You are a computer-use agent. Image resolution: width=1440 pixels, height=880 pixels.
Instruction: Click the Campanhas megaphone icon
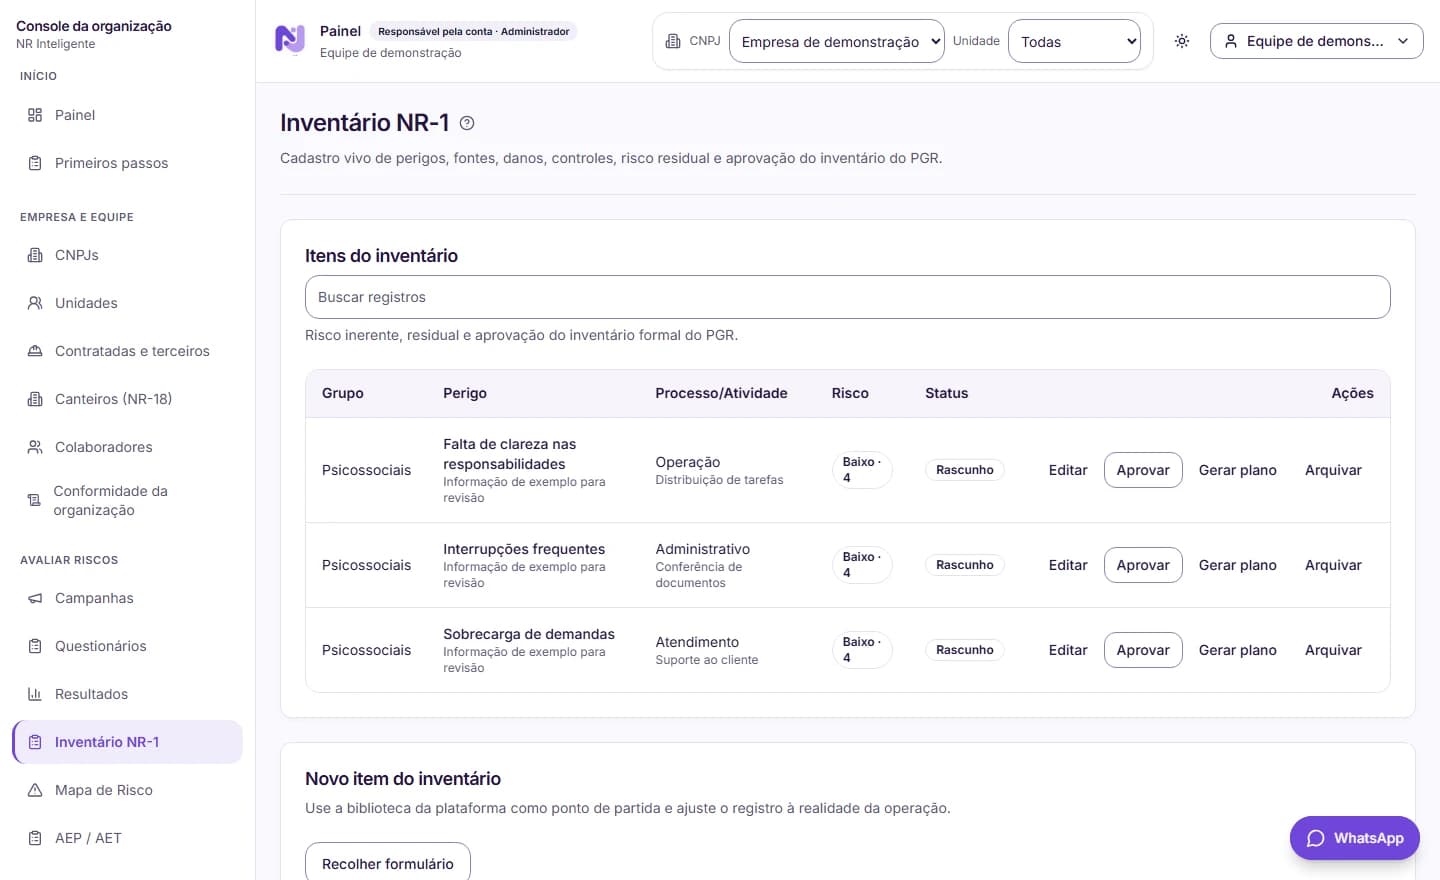point(35,598)
